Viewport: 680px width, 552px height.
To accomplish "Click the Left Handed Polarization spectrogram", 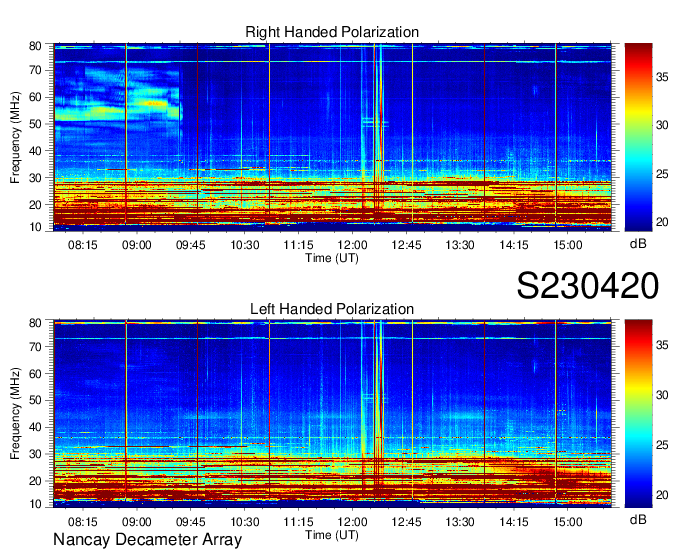I will point(332,414).
